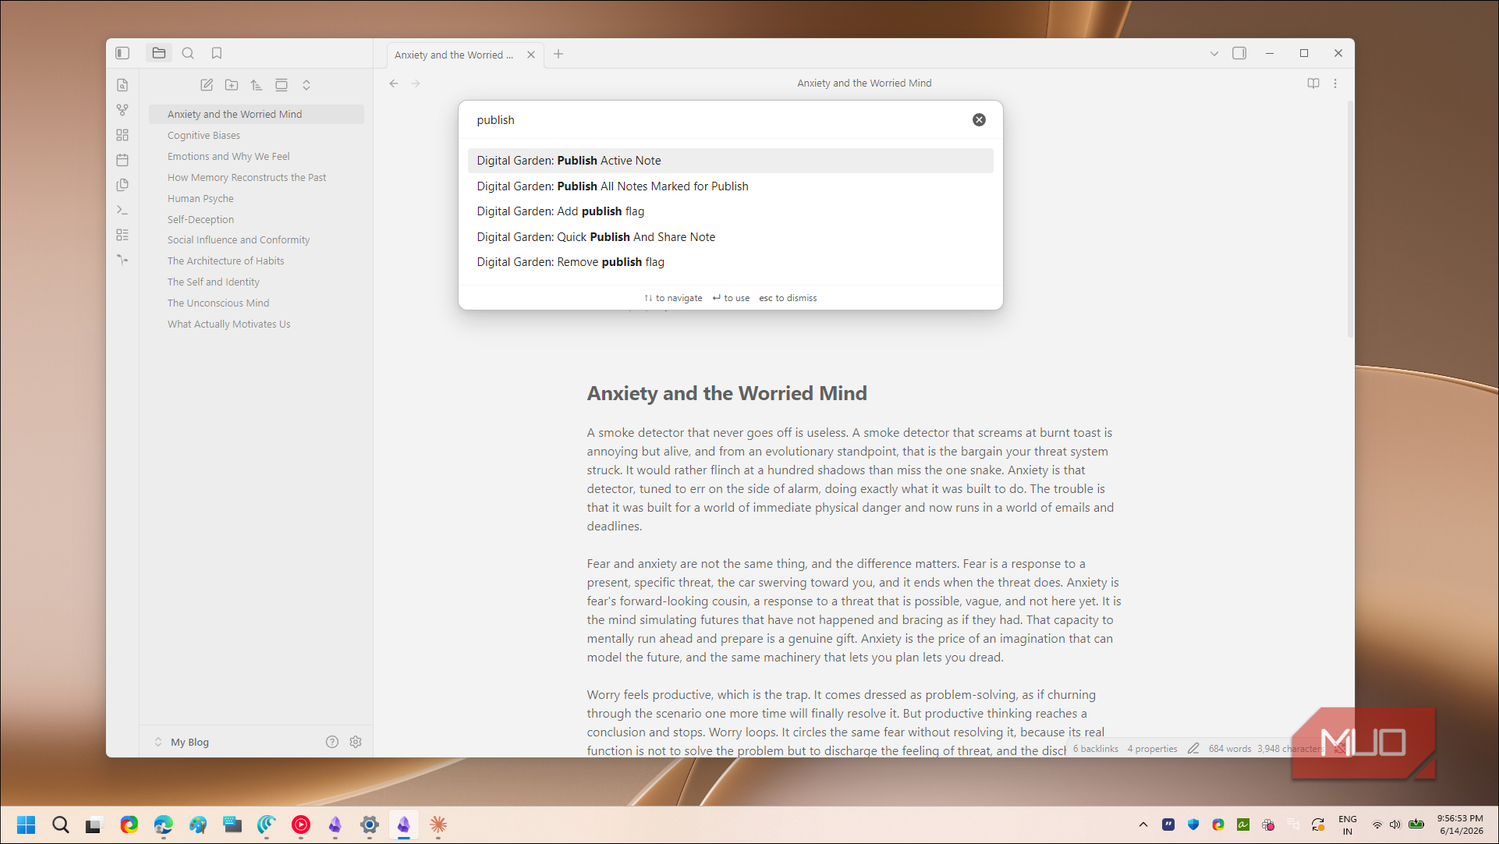Expand or collapse all folders

pyautogui.click(x=306, y=85)
